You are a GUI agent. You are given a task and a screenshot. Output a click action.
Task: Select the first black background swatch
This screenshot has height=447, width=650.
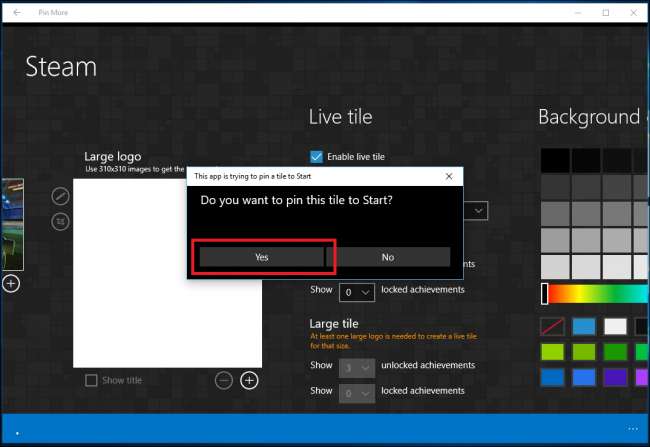pyautogui.click(x=555, y=160)
